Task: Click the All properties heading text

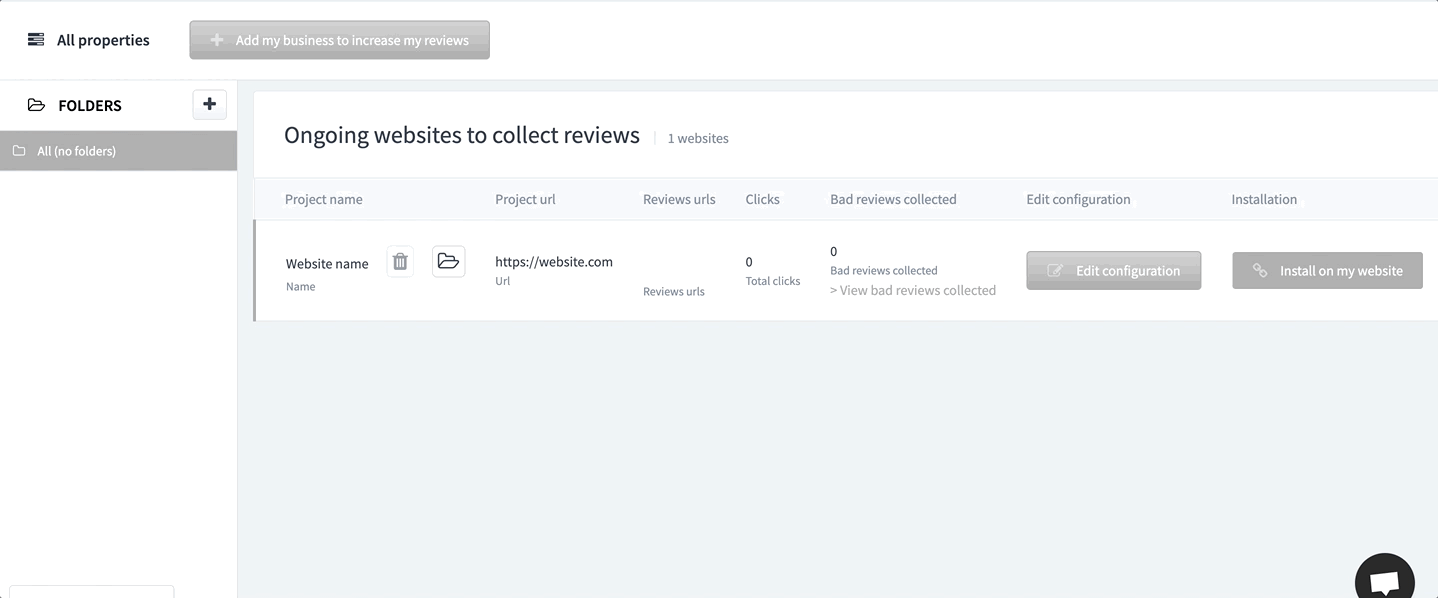Action: 103,40
